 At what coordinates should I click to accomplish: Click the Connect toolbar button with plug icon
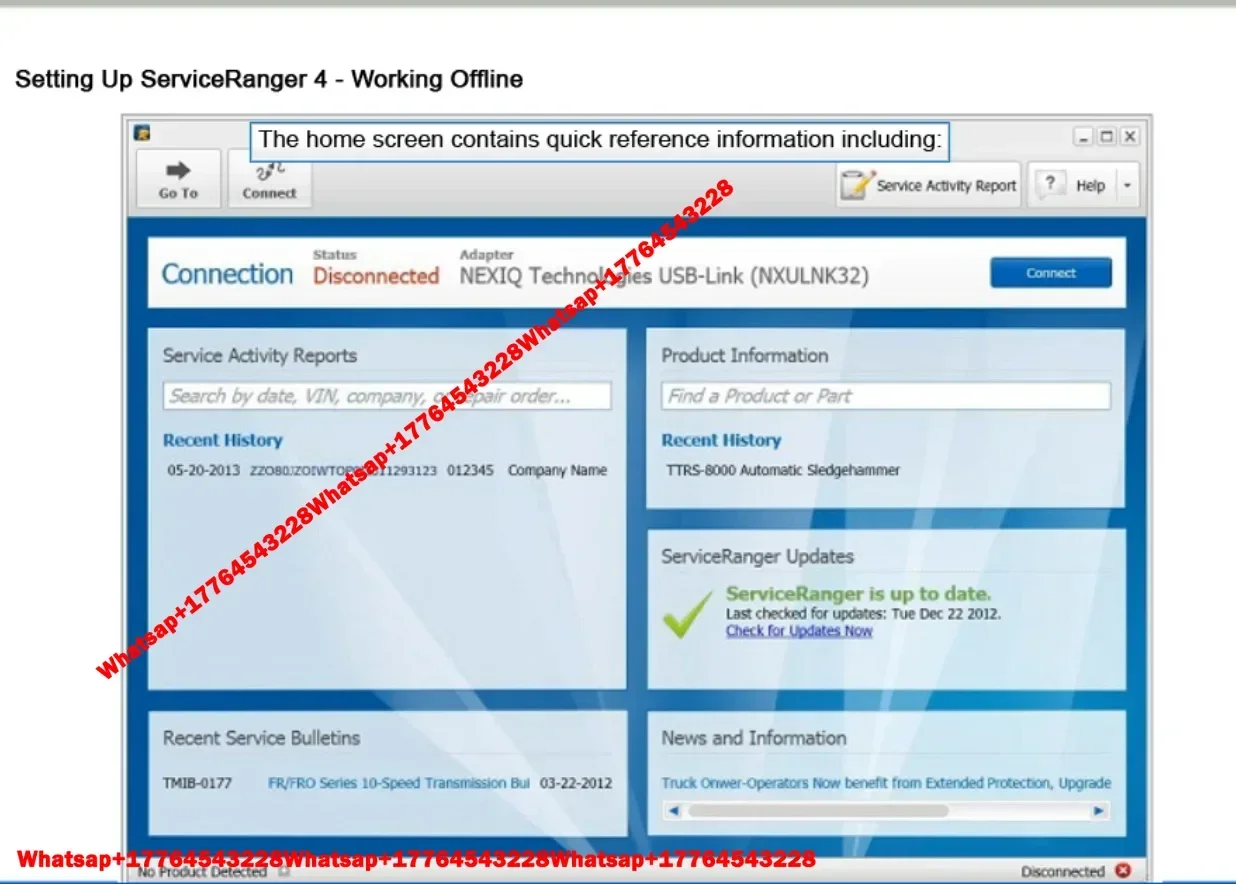click(269, 180)
